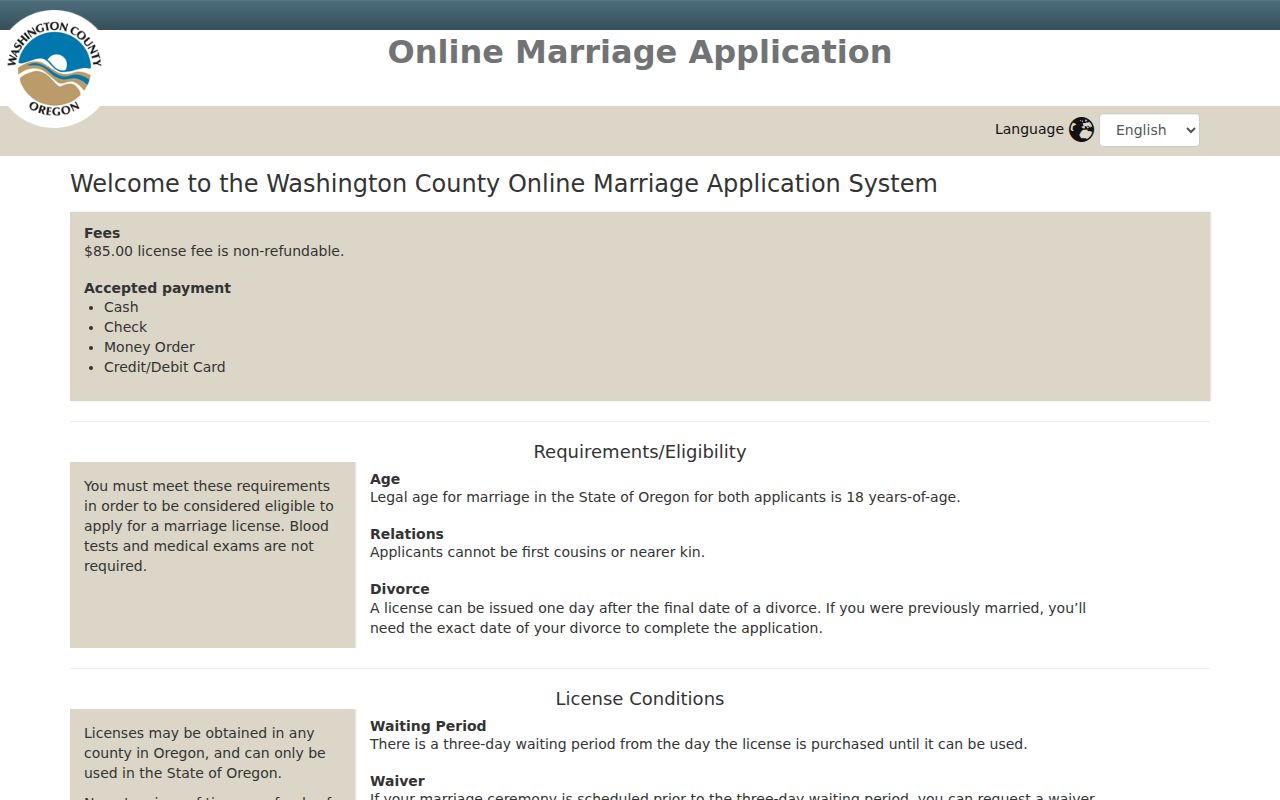Click the legal age 18 years-of-age sentence
Viewport: 1280px width, 800px height.
coord(665,497)
